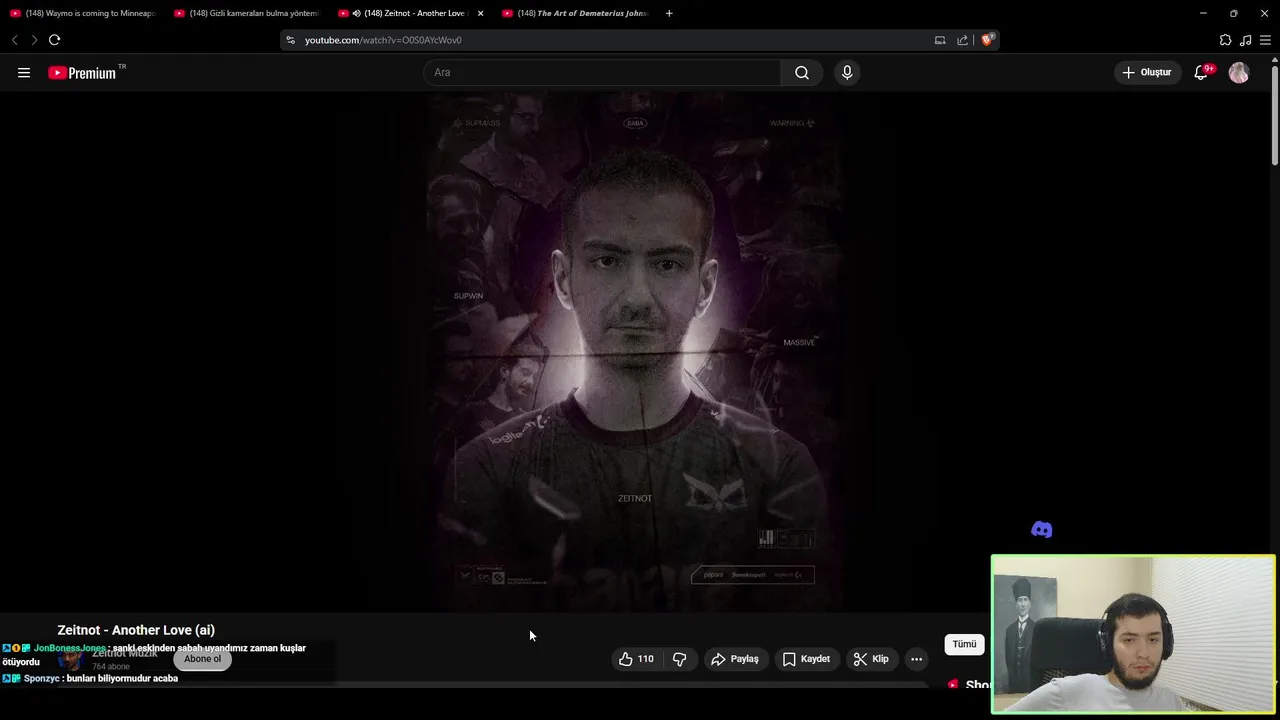Click the cast/picture-in-picture icon in address bar
This screenshot has height=720, width=1280.
tap(940, 40)
